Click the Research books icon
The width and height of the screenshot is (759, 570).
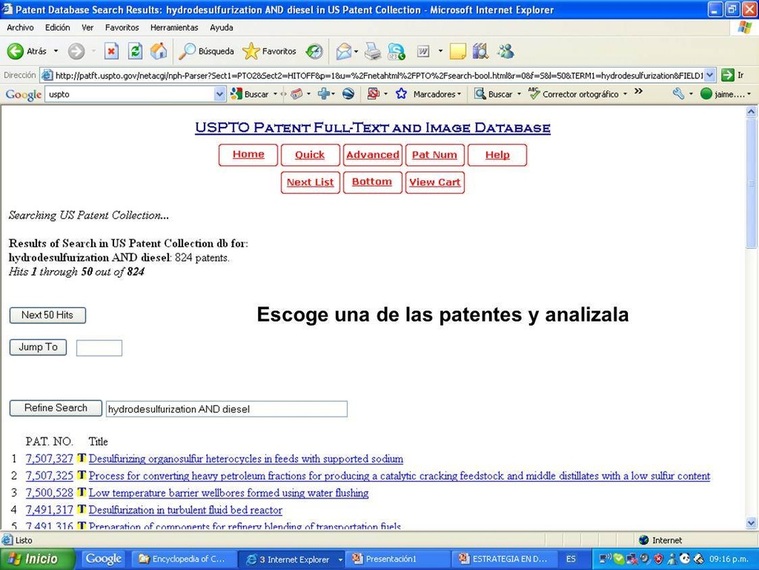point(480,51)
